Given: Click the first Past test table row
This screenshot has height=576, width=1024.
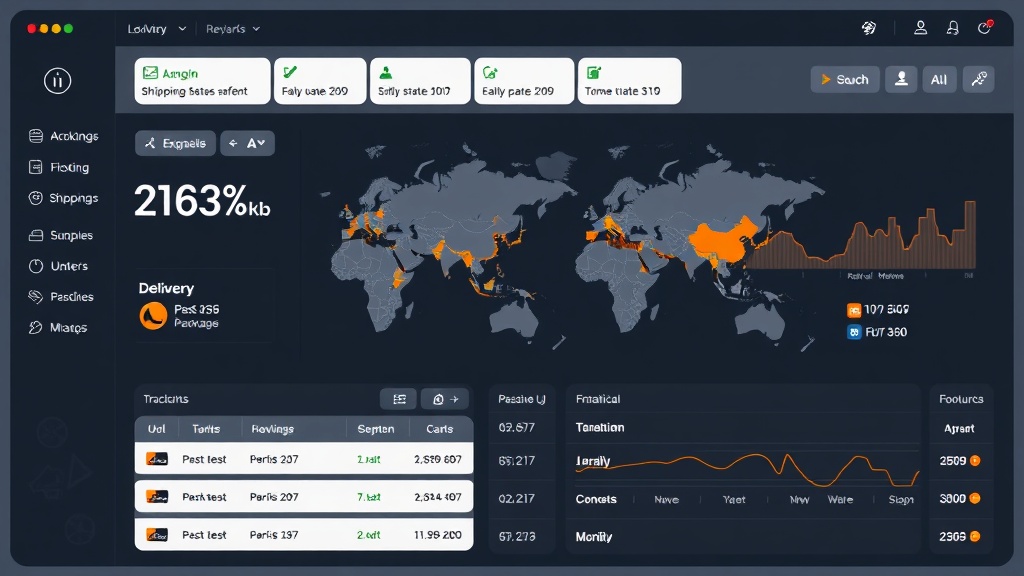Looking at the screenshot, I should point(304,459).
